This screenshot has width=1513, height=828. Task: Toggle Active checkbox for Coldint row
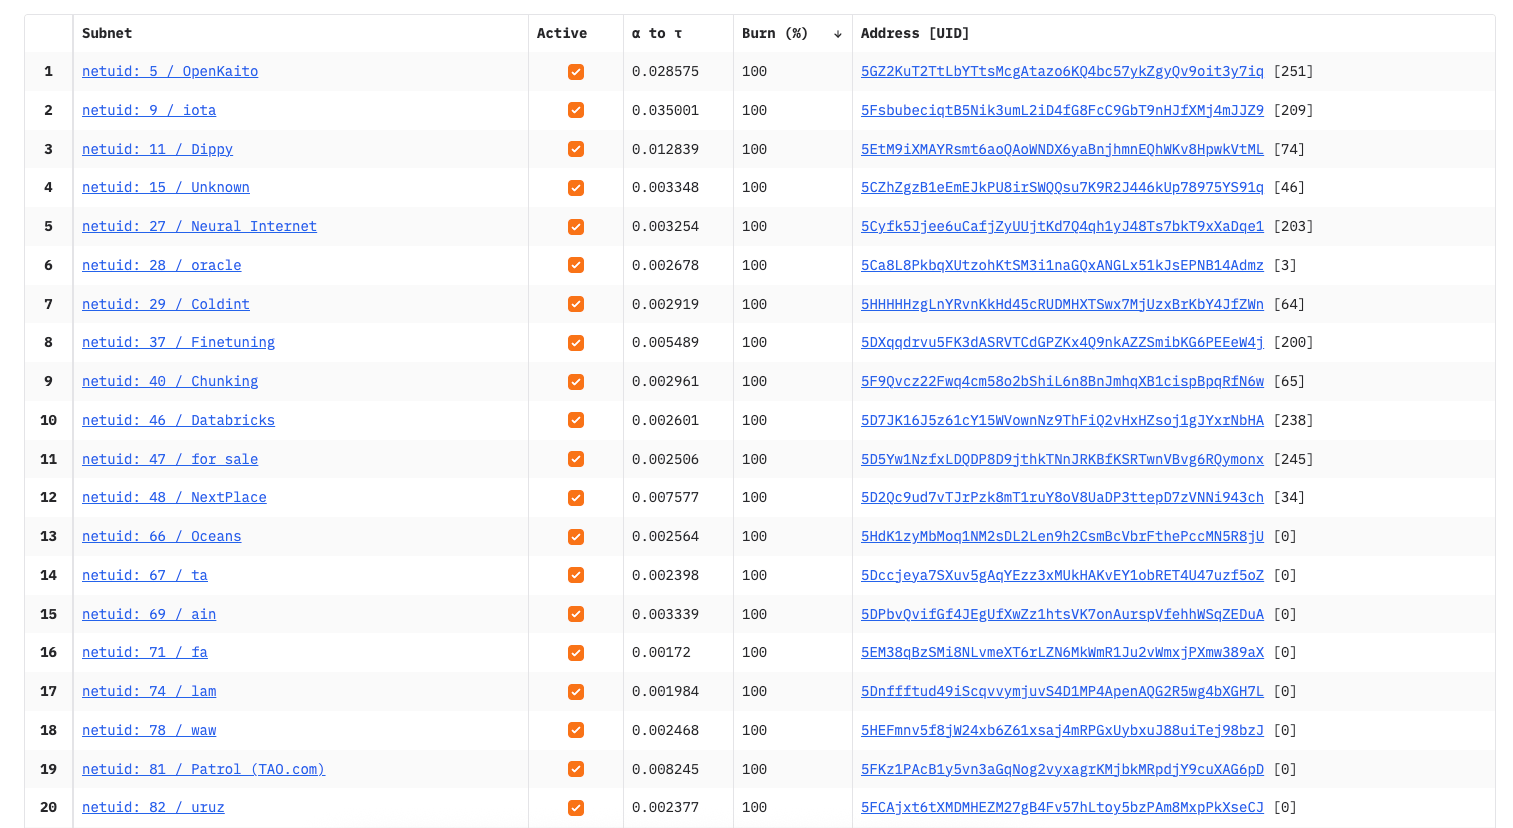[576, 304]
